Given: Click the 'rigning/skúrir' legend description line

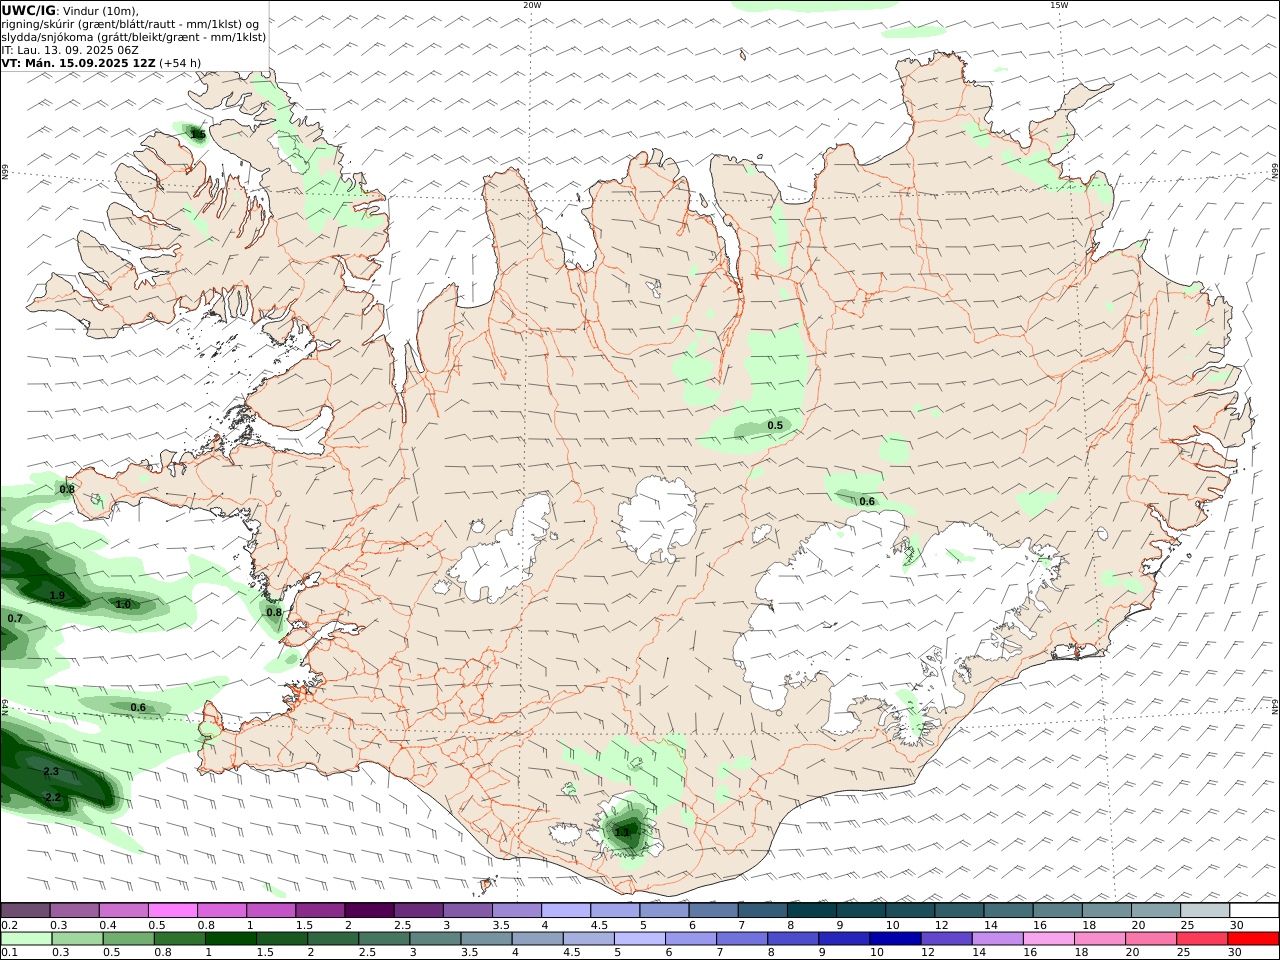Looking at the screenshot, I should tap(130, 24).
